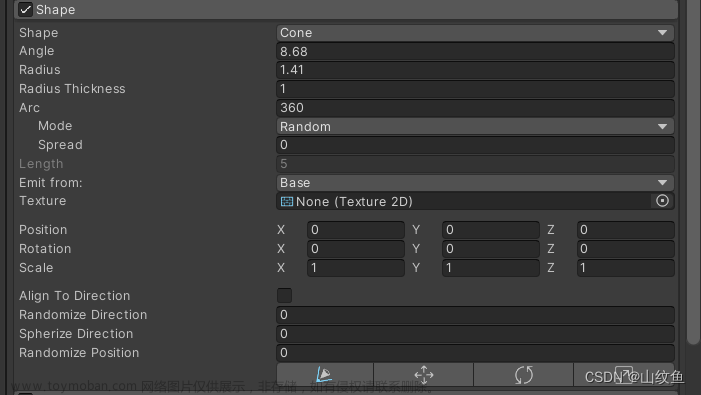Image resolution: width=701 pixels, height=395 pixels.
Task: Edit the Position X field
Action: click(356, 230)
